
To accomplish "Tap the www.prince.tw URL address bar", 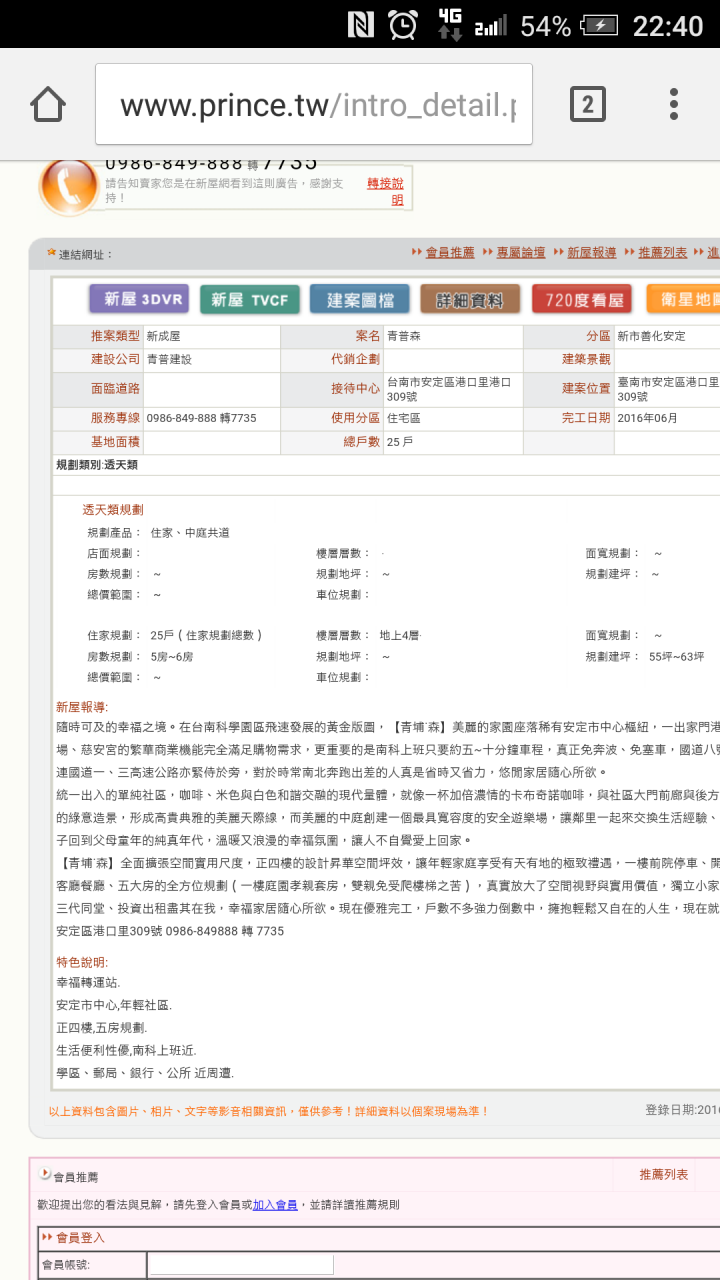I will (x=314, y=104).
